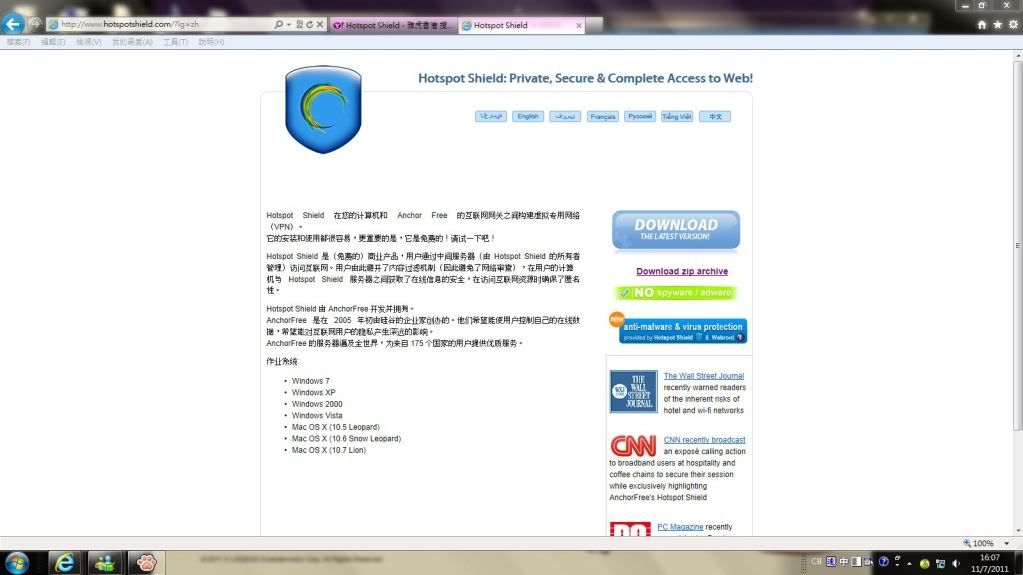Click the IME help question mark icon
The height and width of the screenshot is (575, 1023).
click(x=883, y=561)
